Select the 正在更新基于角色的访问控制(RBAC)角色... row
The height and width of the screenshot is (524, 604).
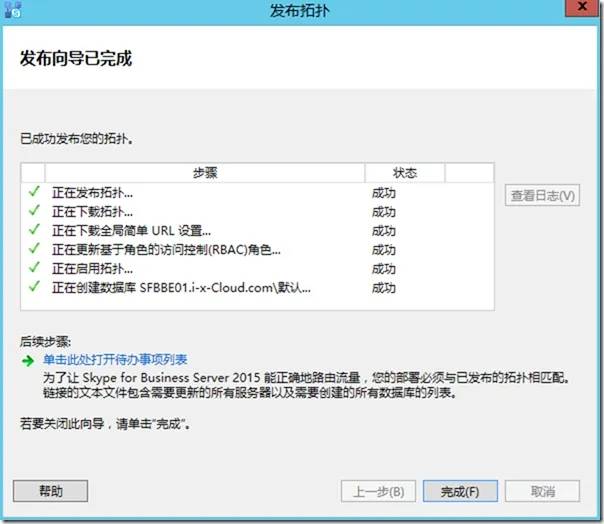pyautogui.click(x=257, y=250)
